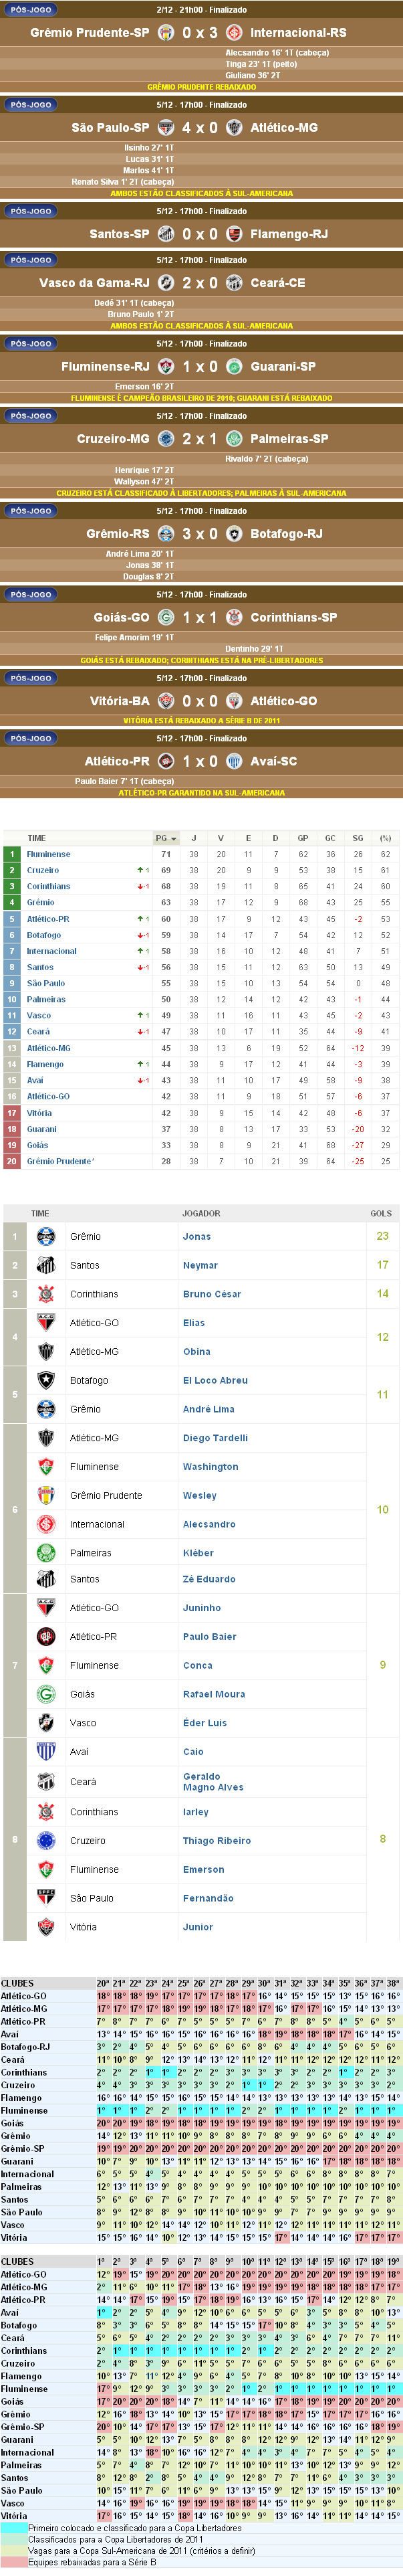Sort the standings by the SG column
This screenshot has height=2576, width=403.
click(357, 839)
